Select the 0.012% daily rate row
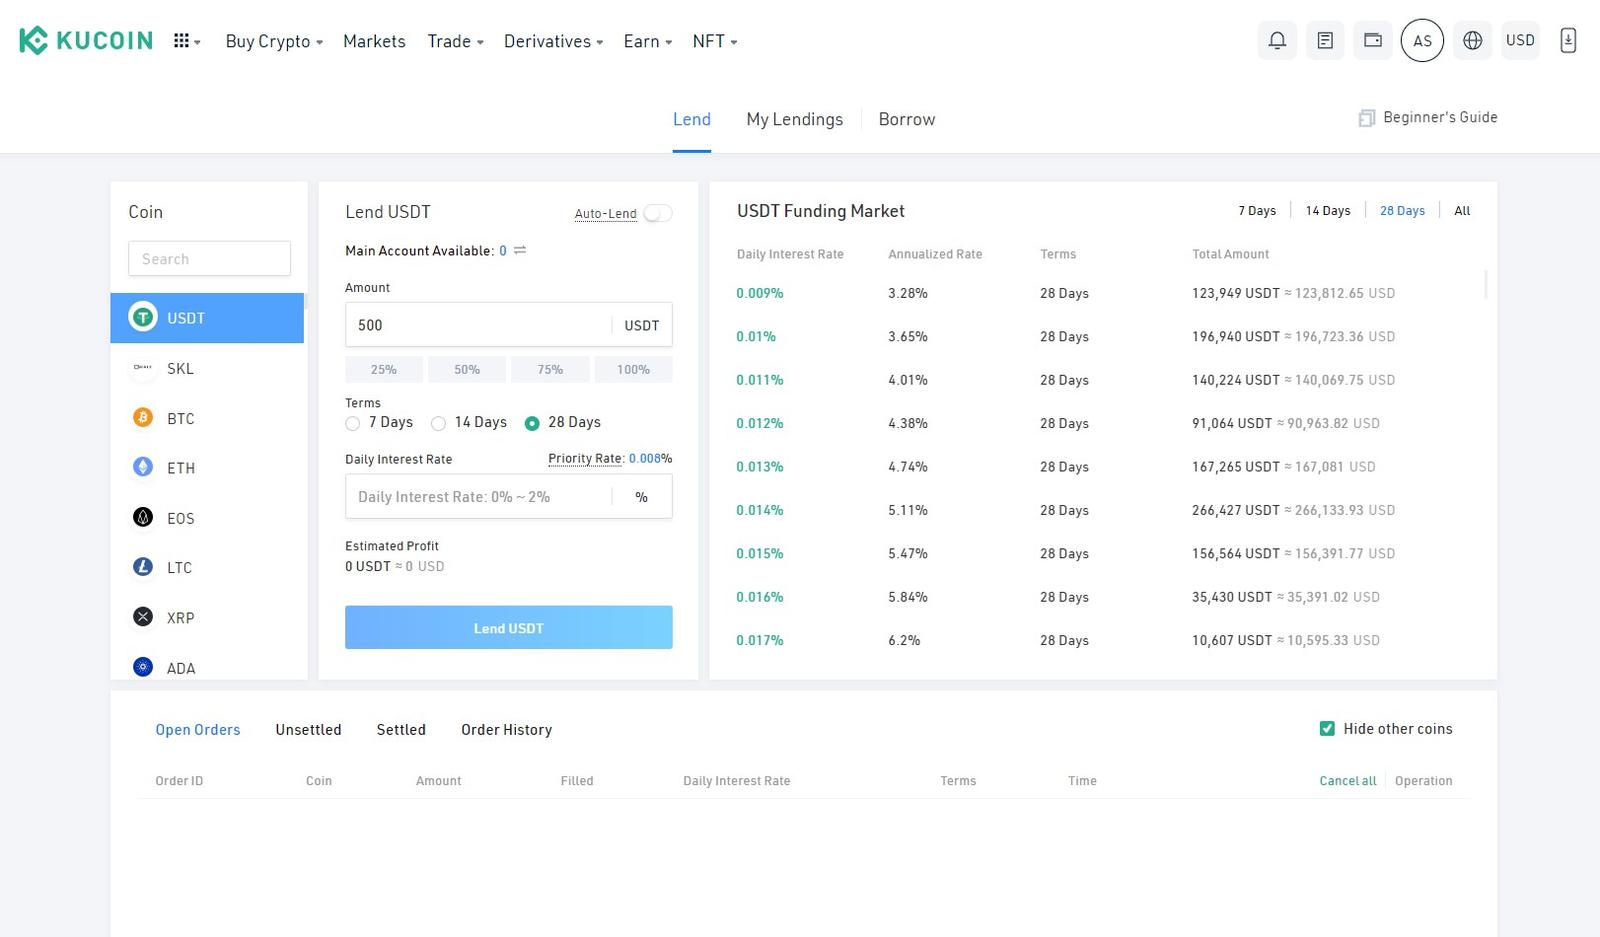1600x937 pixels. [1103, 423]
